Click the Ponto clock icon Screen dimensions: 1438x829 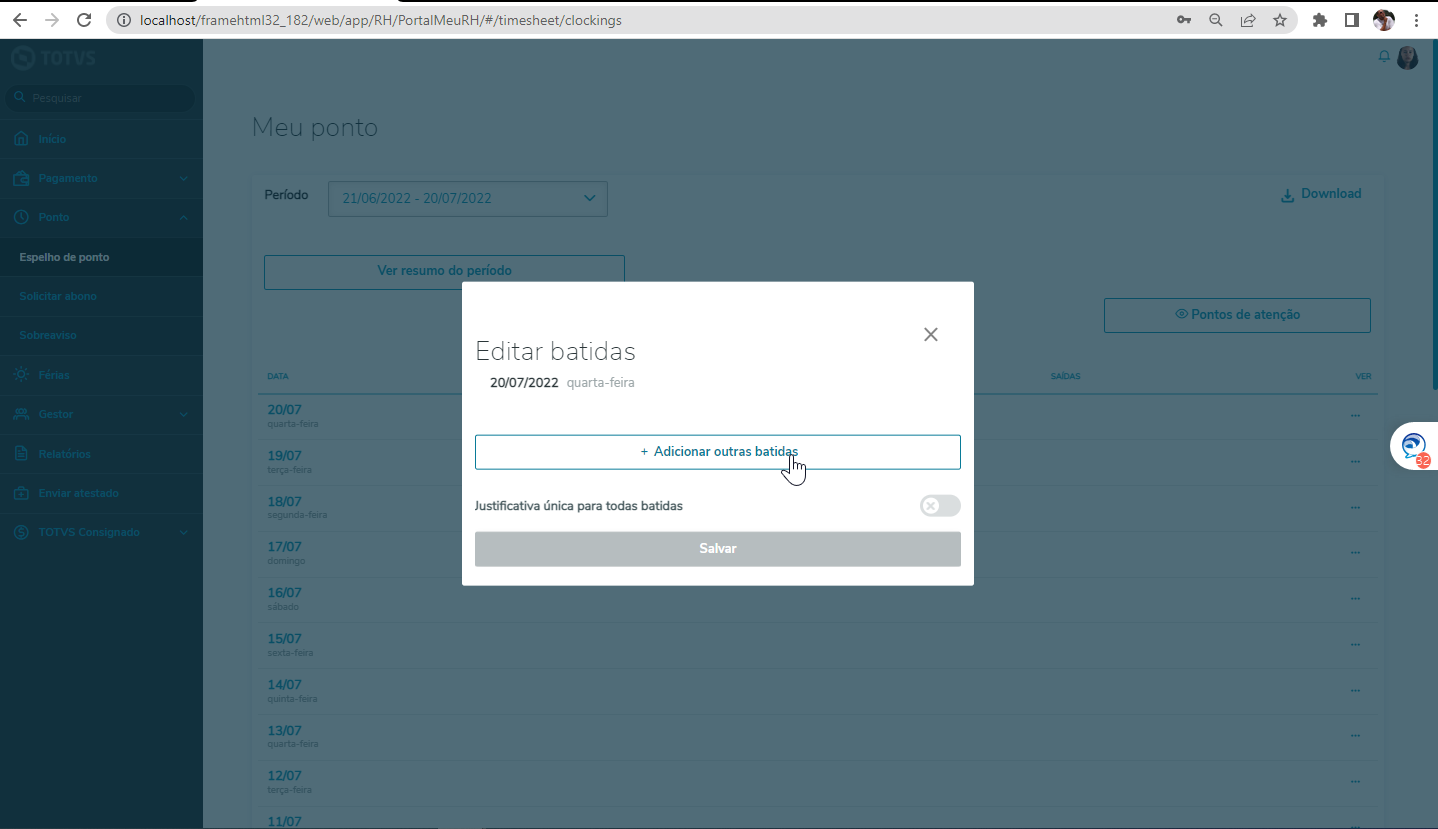pos(21,217)
